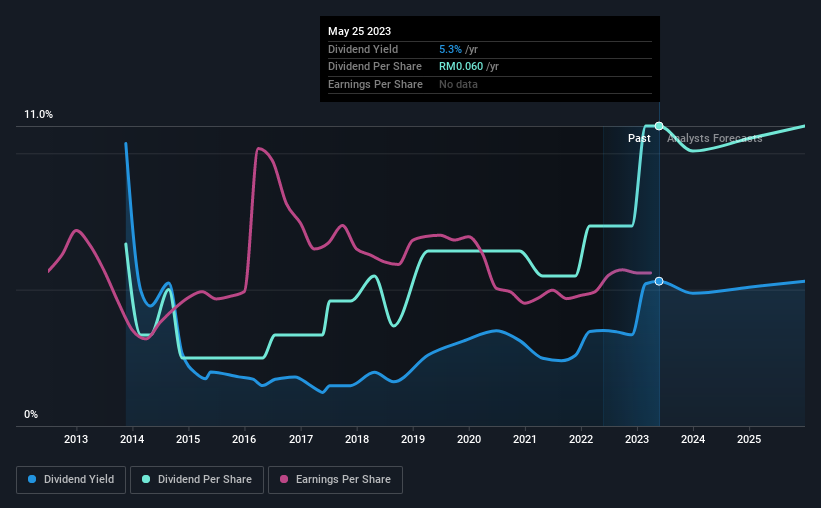Click the 2020 x-axis label
The image size is (821, 508).
coord(469,439)
